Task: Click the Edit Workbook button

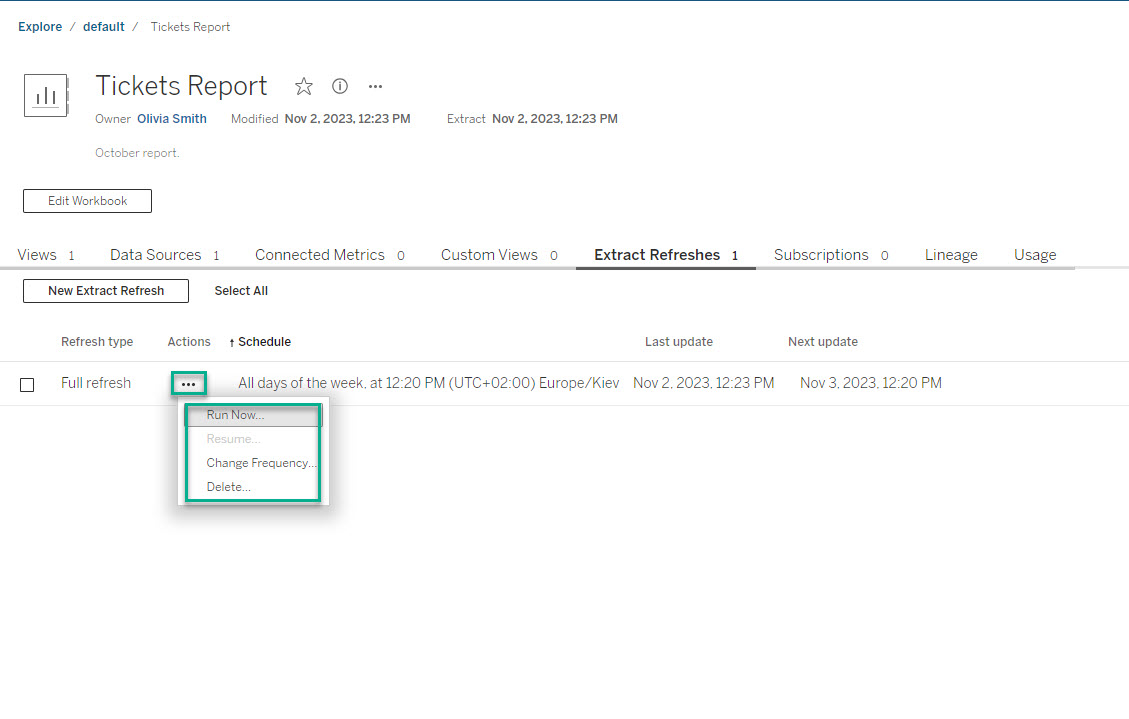Action: pos(88,201)
